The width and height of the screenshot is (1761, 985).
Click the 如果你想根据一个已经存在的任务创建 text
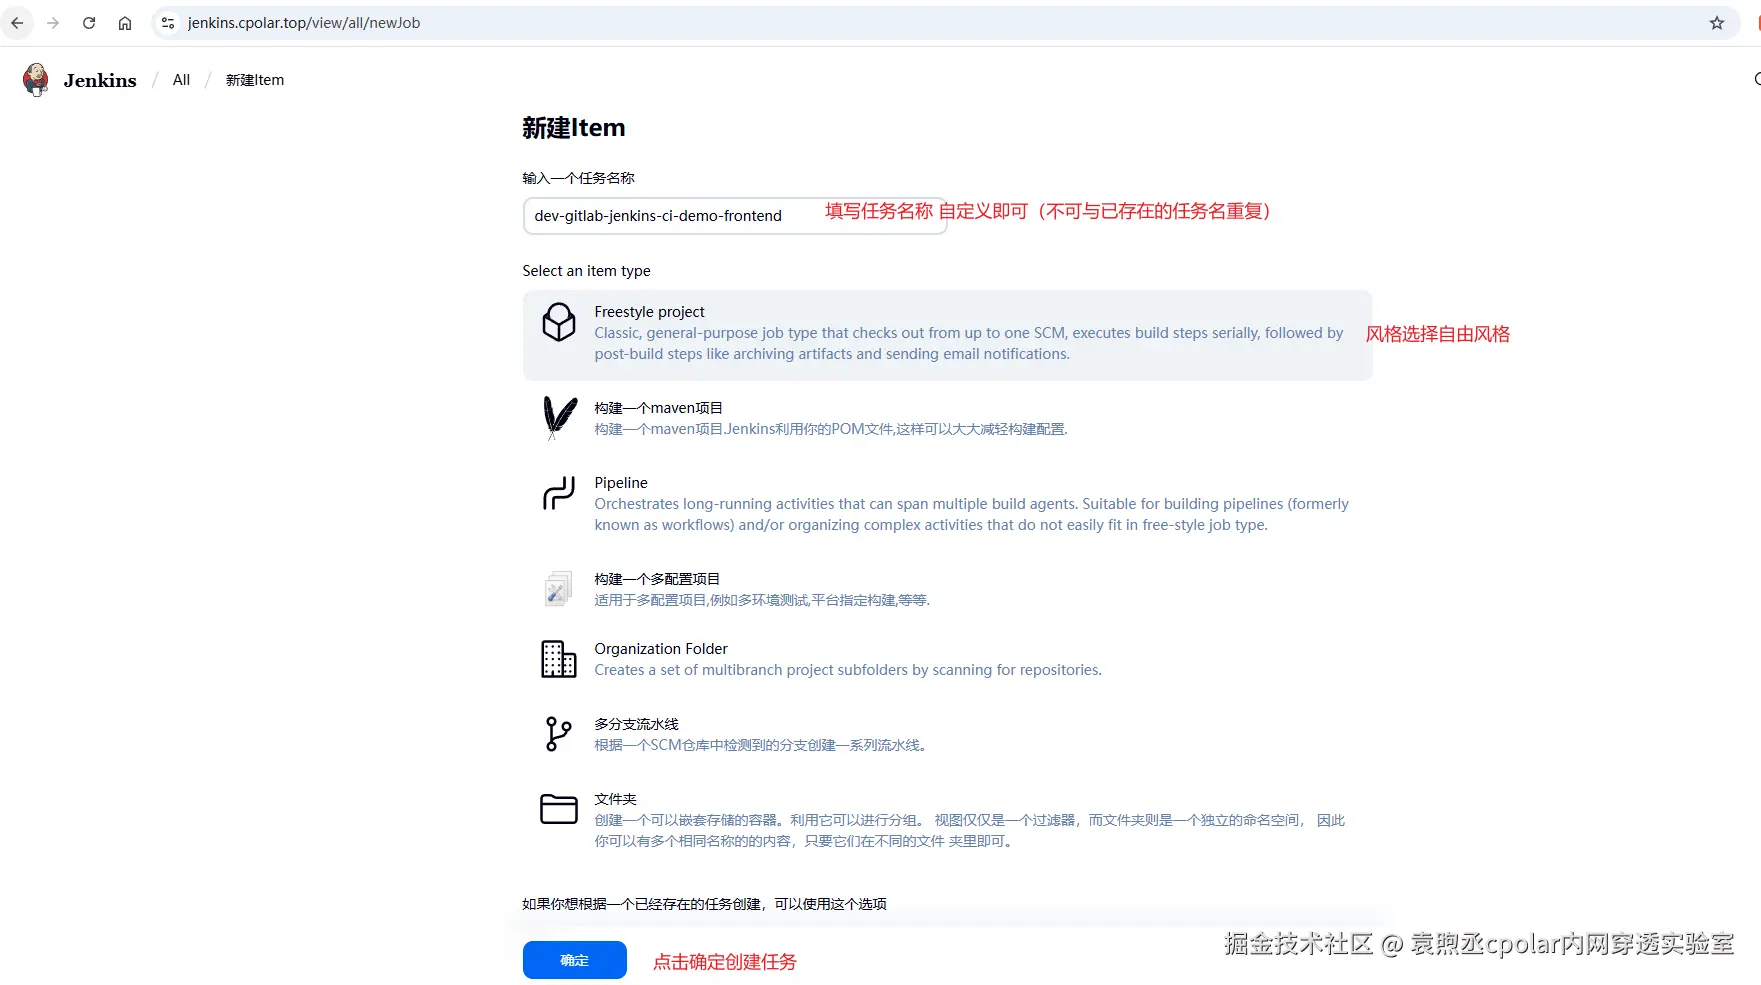click(704, 904)
